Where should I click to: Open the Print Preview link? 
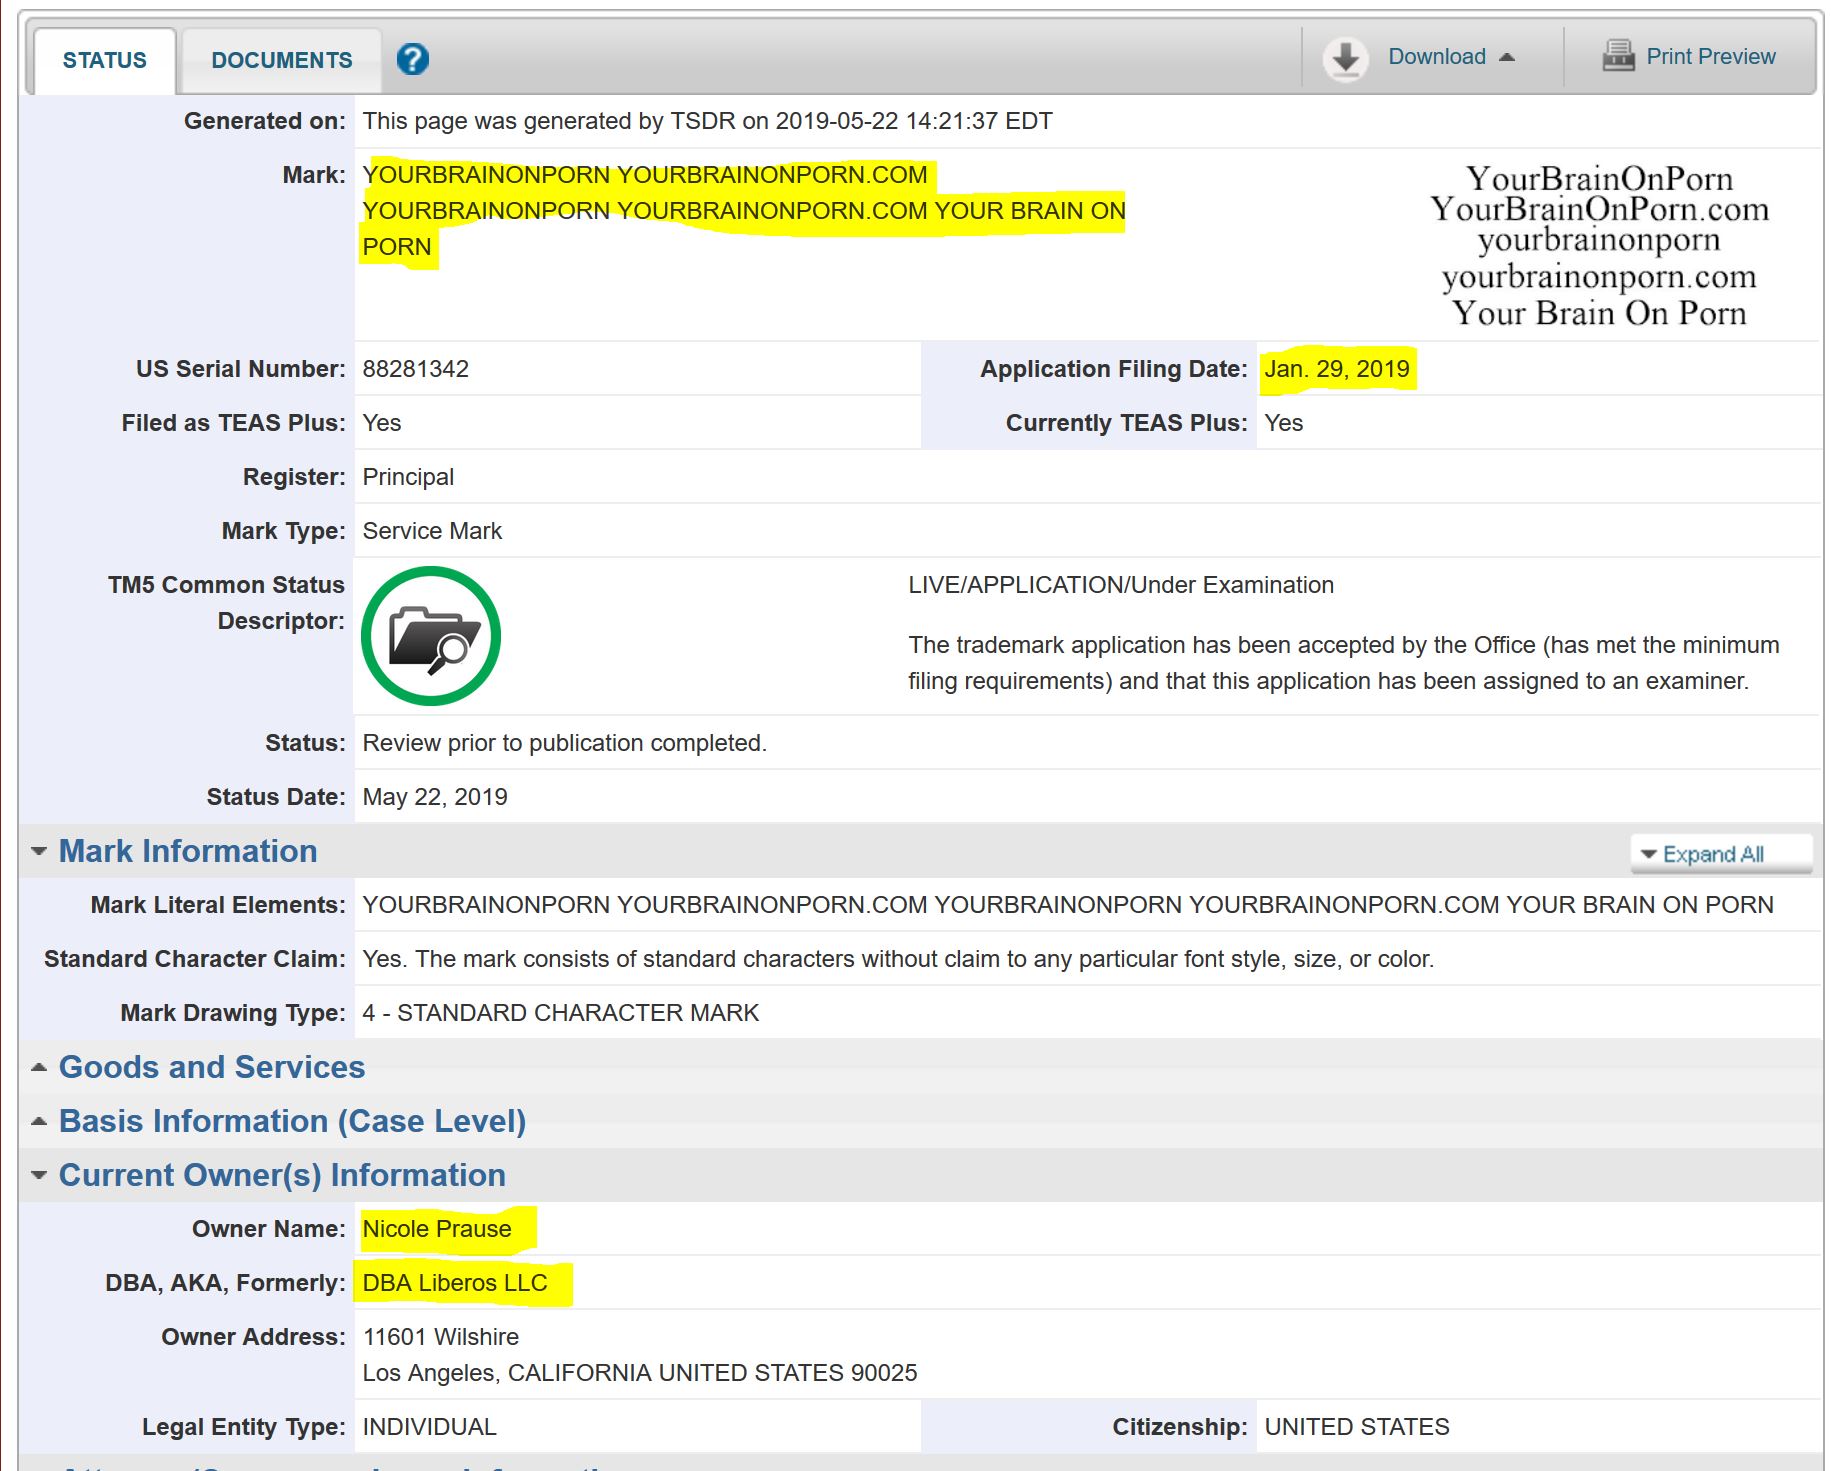(x=1710, y=57)
